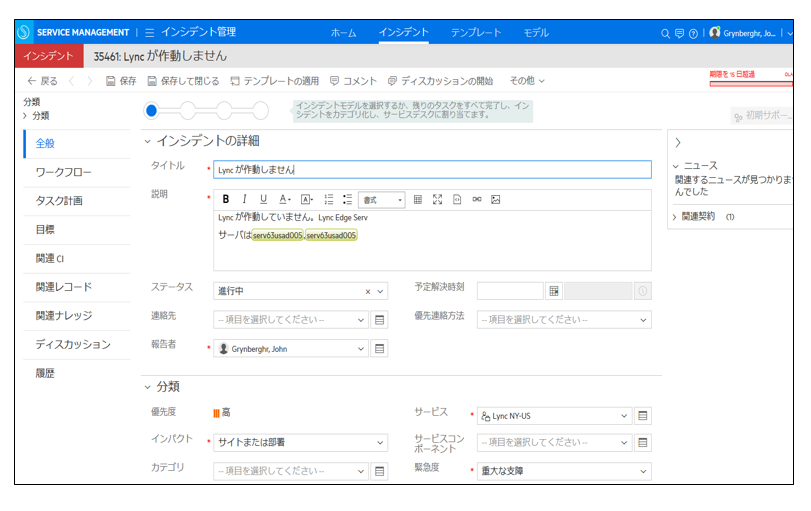
Task: Select ワークフロー in the left sidebar
Action: point(64,172)
